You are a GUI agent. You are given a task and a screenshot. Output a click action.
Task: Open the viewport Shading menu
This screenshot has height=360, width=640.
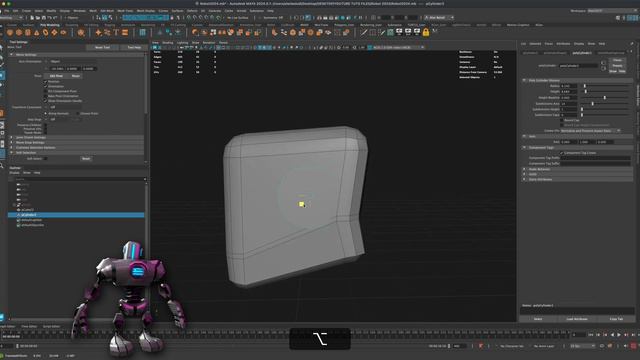pyautogui.click(x=167, y=42)
